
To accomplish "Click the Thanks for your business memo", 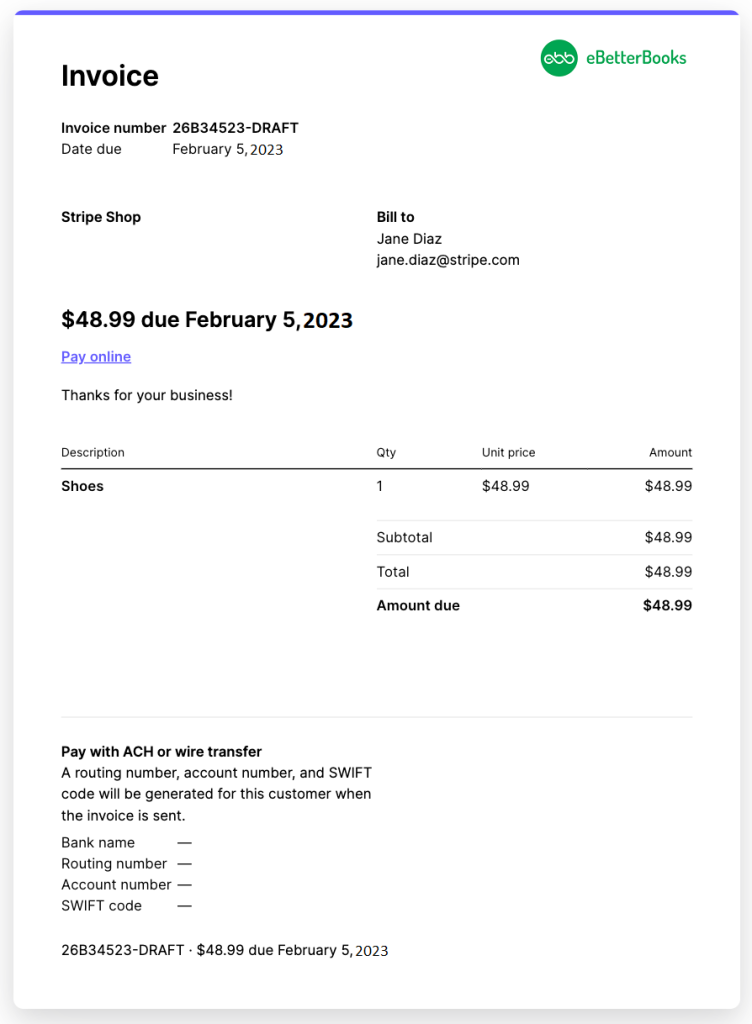I will tap(147, 395).
